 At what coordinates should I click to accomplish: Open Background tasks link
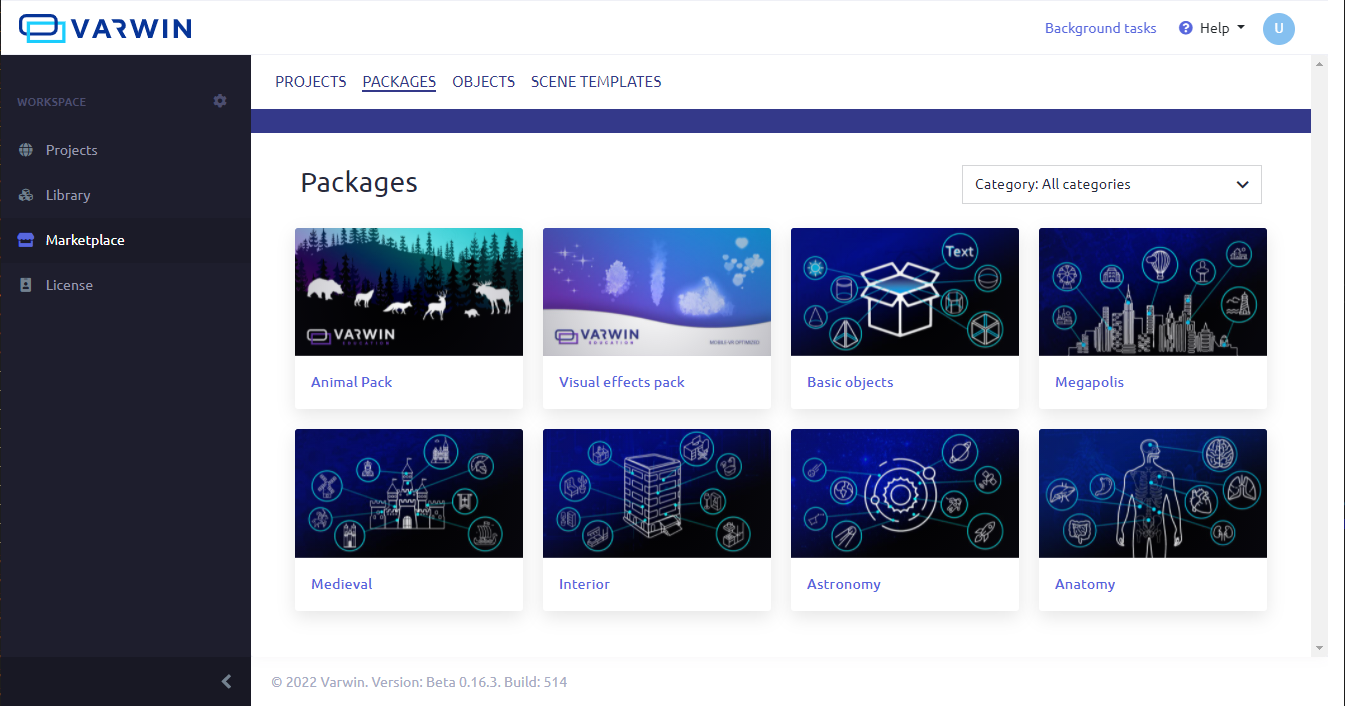[1100, 28]
